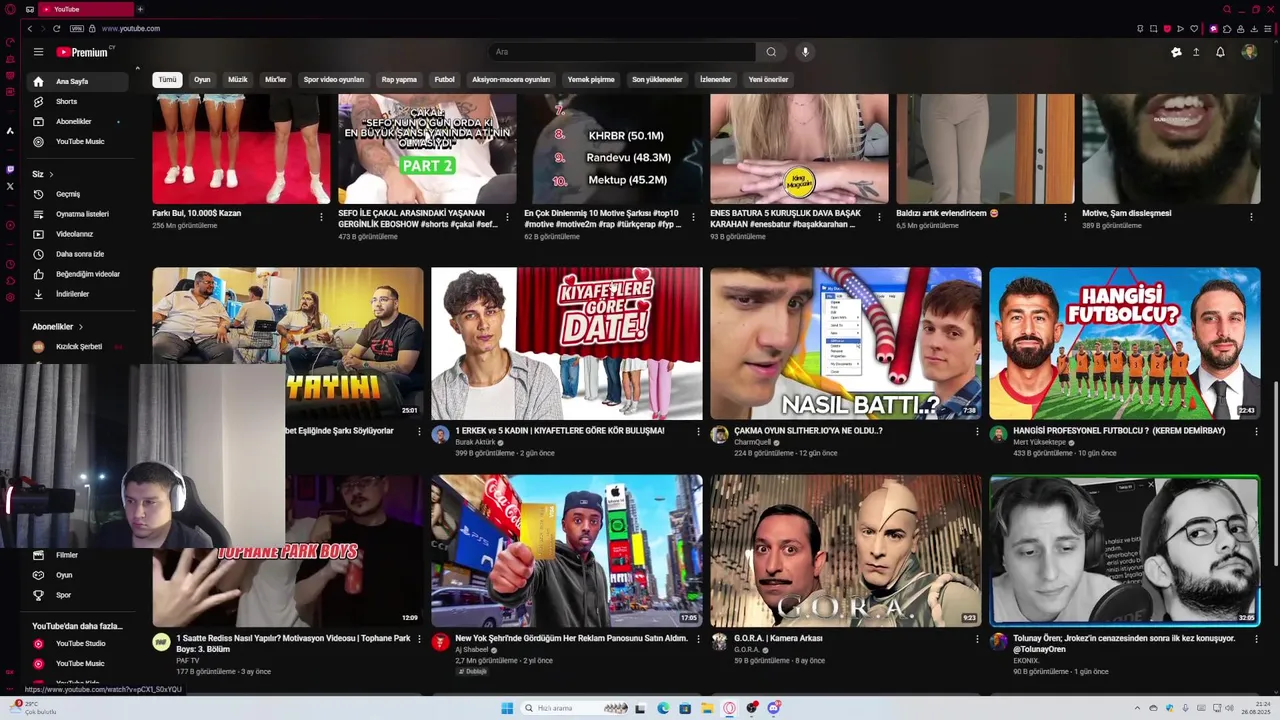The width and height of the screenshot is (1280, 720).
Task: Open File Explorer from taskbar
Action: point(707,708)
